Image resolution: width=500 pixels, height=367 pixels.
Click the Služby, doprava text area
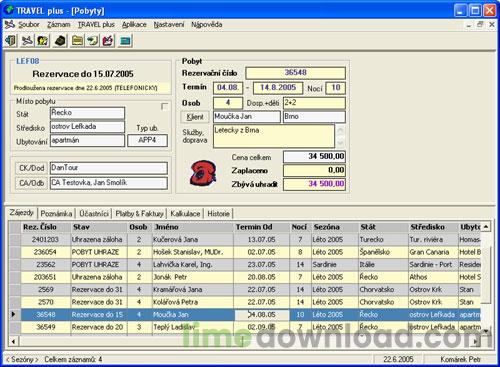click(x=274, y=136)
